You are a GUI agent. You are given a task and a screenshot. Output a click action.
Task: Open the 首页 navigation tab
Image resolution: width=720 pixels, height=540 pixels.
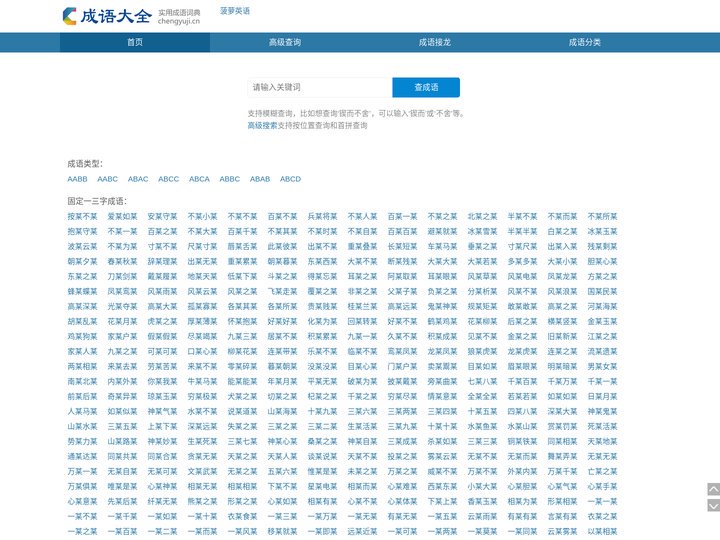135,42
